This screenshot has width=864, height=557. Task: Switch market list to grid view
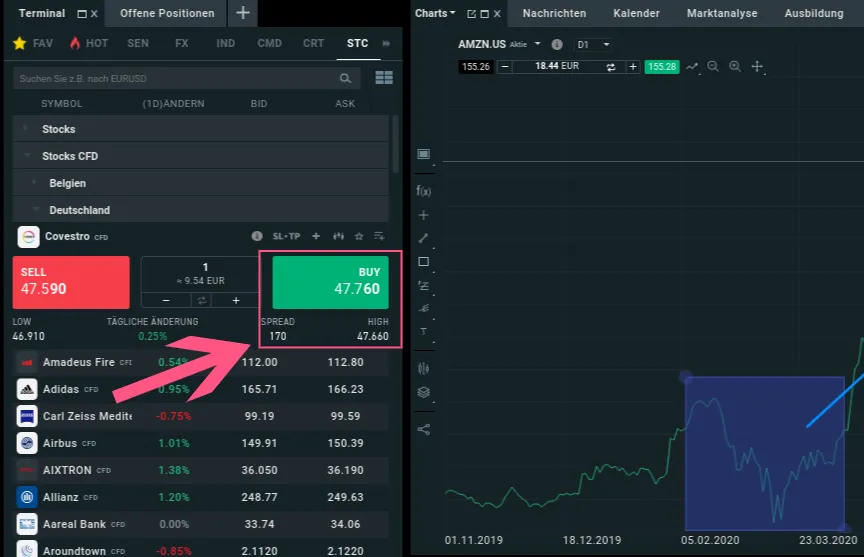384,78
